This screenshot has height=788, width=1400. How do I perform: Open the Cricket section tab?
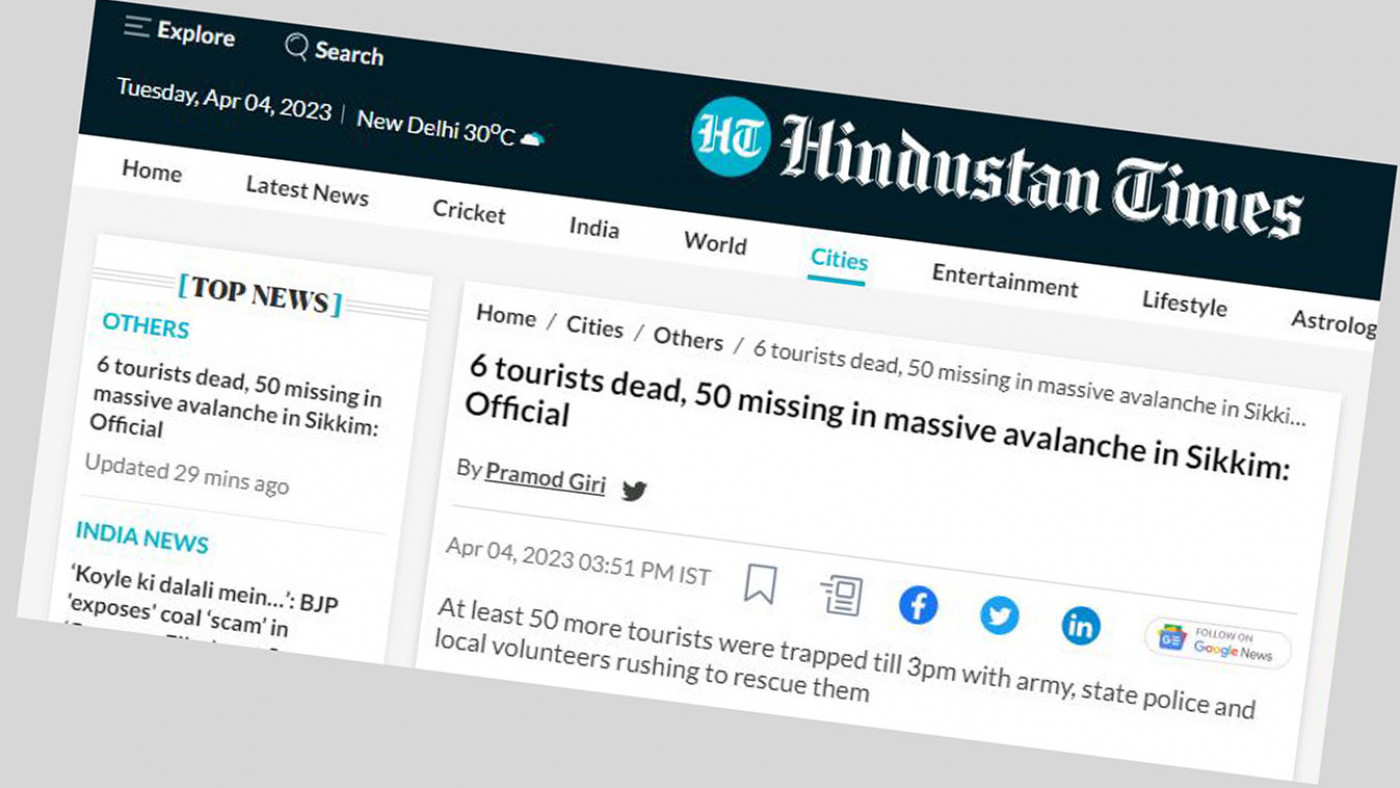pos(469,211)
